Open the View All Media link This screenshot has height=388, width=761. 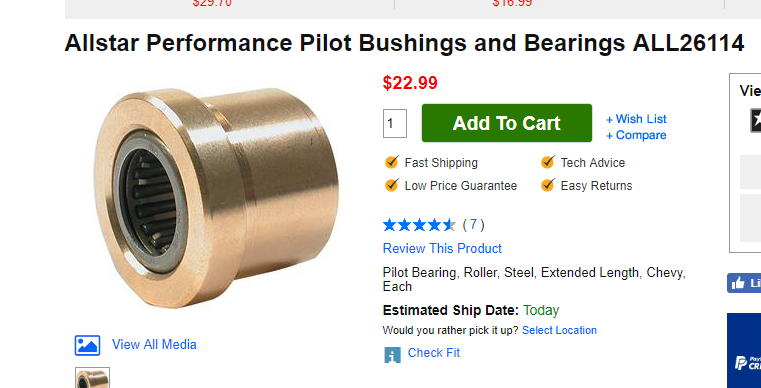(154, 345)
